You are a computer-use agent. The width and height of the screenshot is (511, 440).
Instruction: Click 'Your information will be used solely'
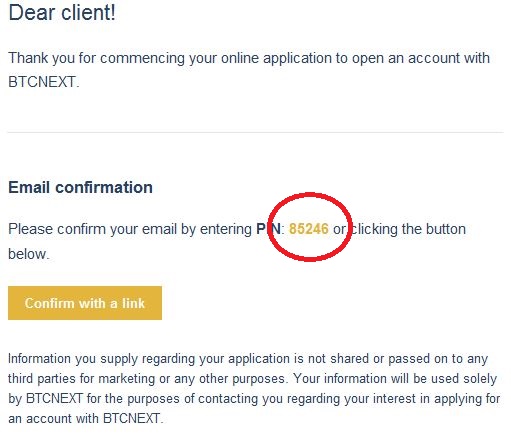[395, 379]
